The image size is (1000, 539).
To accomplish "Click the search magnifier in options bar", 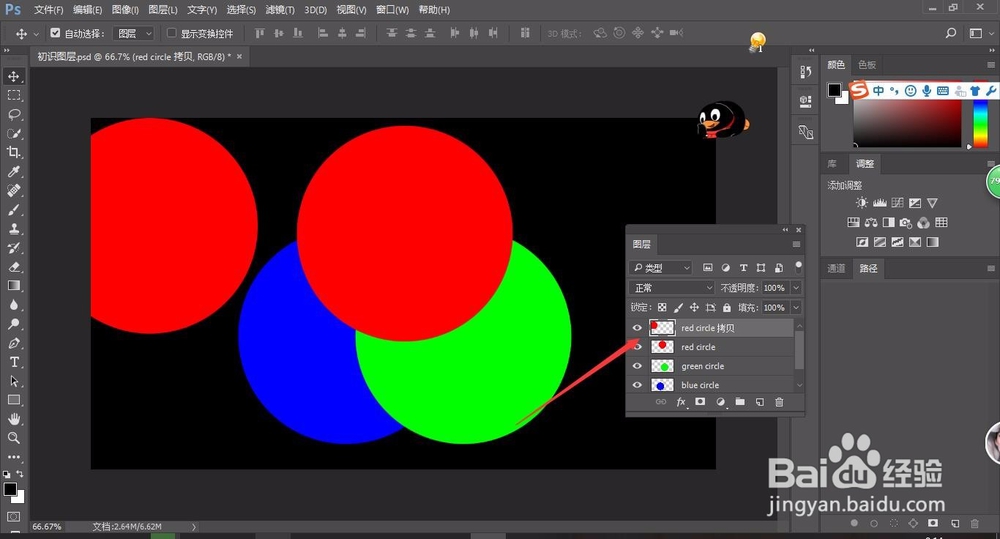I will click(x=951, y=33).
